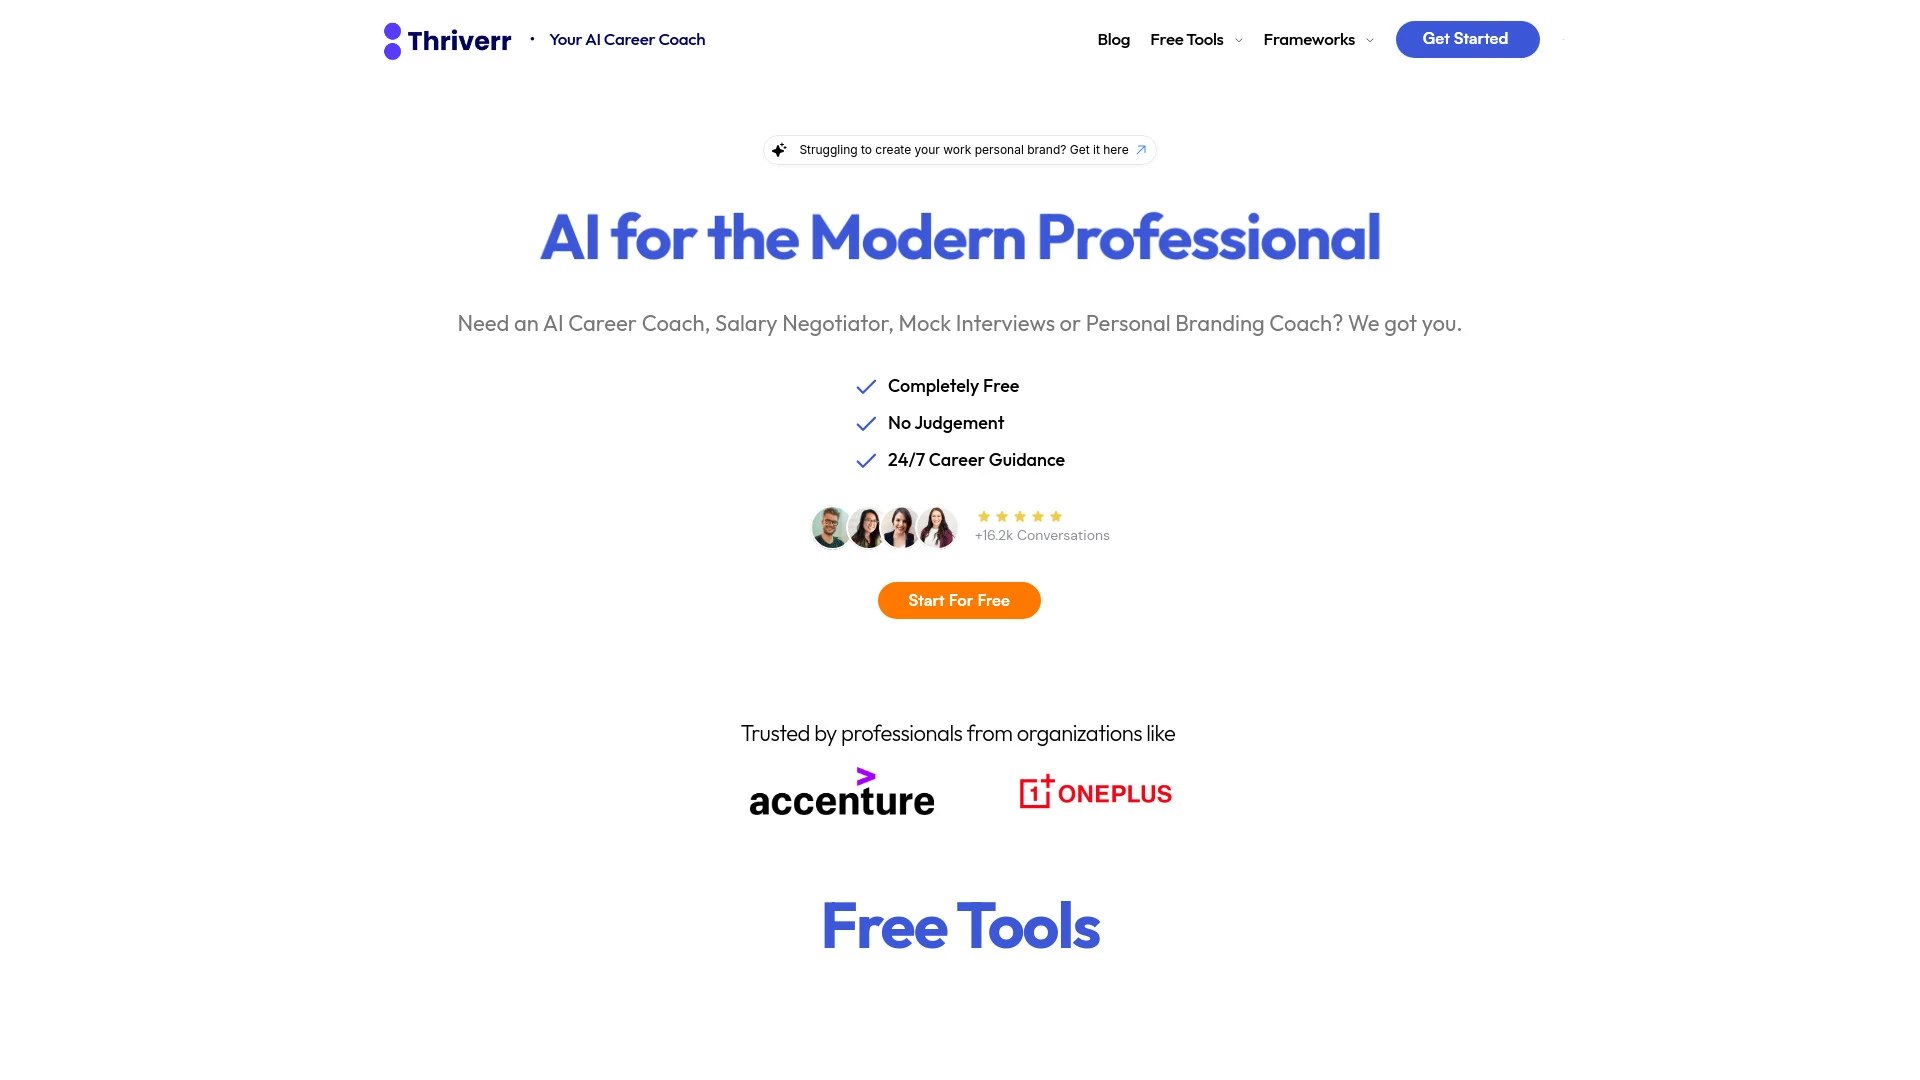Click the external link arrow icon
The height and width of the screenshot is (1080, 1920).
point(1141,149)
